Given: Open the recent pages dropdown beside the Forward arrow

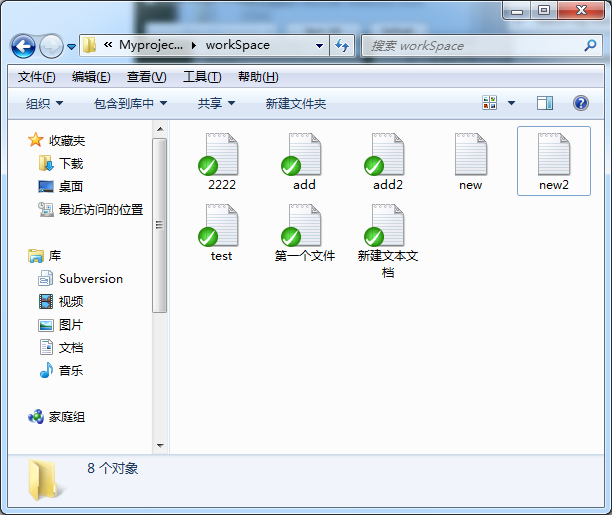Looking at the screenshot, I should pyautogui.click(x=71, y=47).
